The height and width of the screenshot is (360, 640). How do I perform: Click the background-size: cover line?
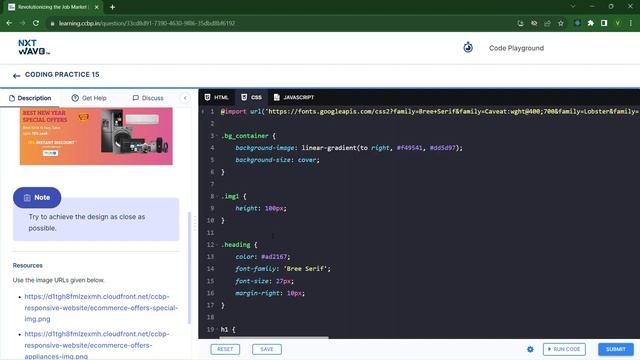click(278, 160)
